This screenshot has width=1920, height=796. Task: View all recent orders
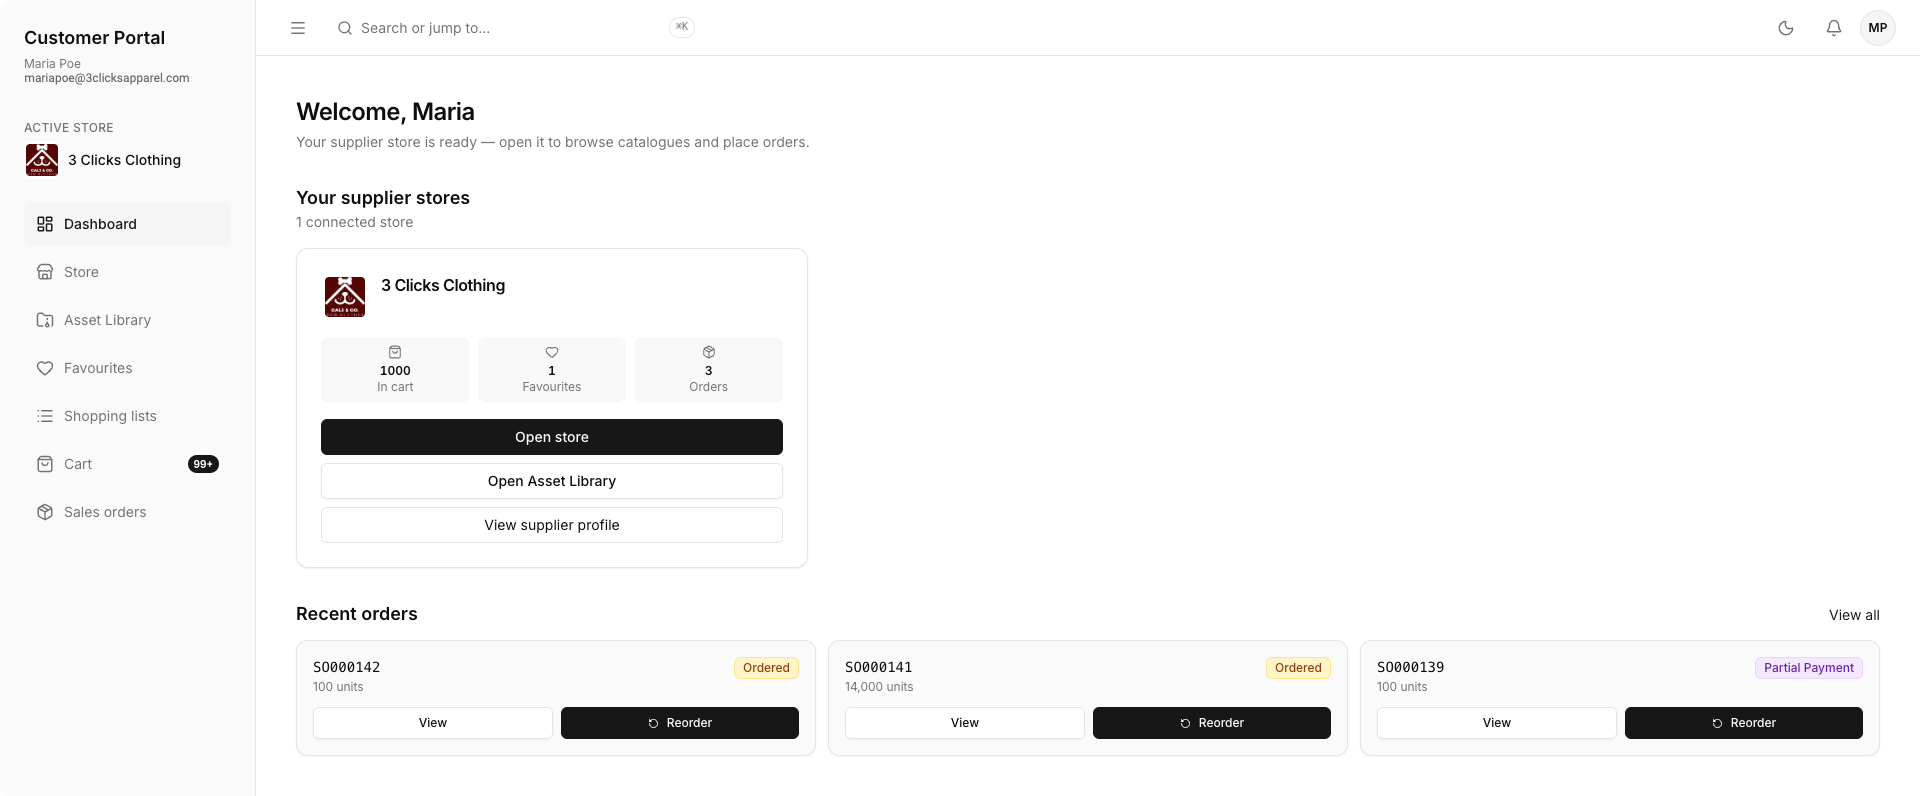click(1854, 615)
